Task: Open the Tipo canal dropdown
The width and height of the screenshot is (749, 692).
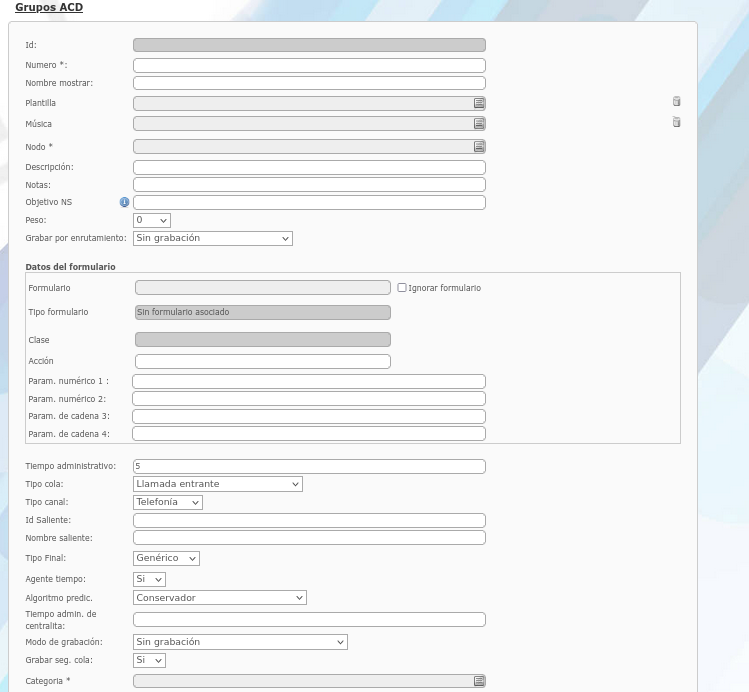Action: point(168,502)
